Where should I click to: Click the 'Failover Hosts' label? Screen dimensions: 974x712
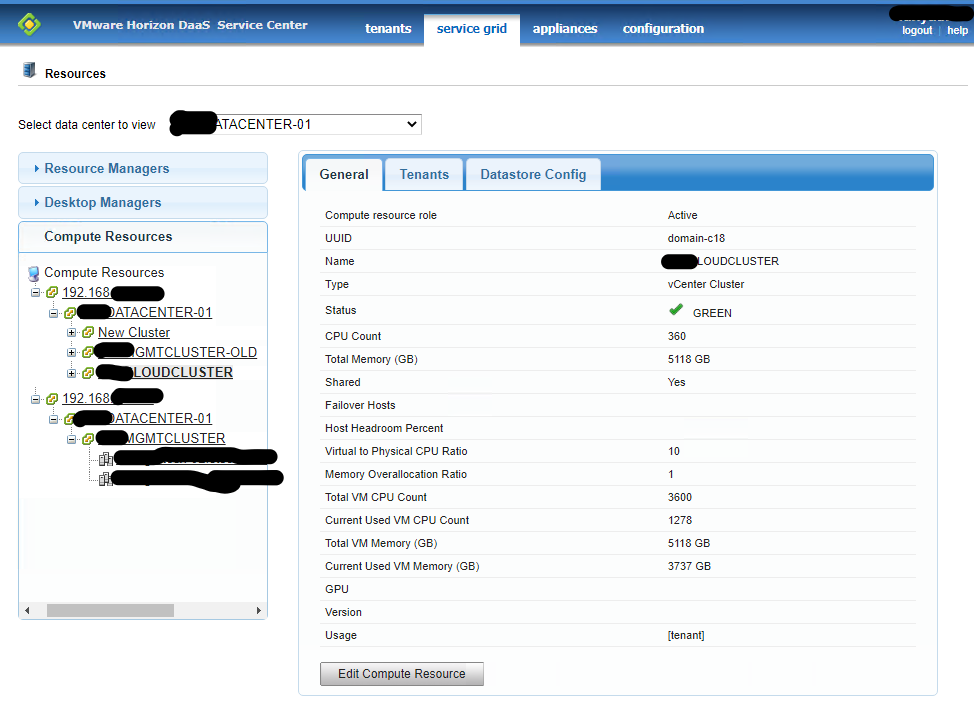pyautogui.click(x=360, y=405)
